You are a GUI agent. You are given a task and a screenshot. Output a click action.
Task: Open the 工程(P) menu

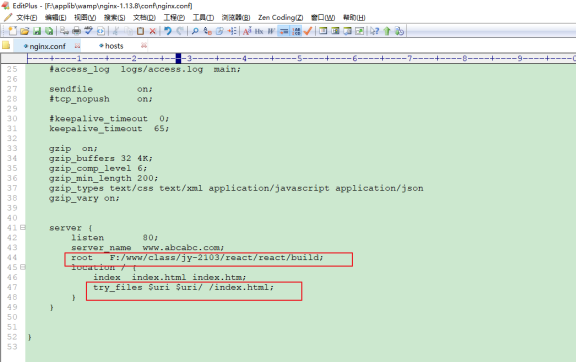[174, 17]
